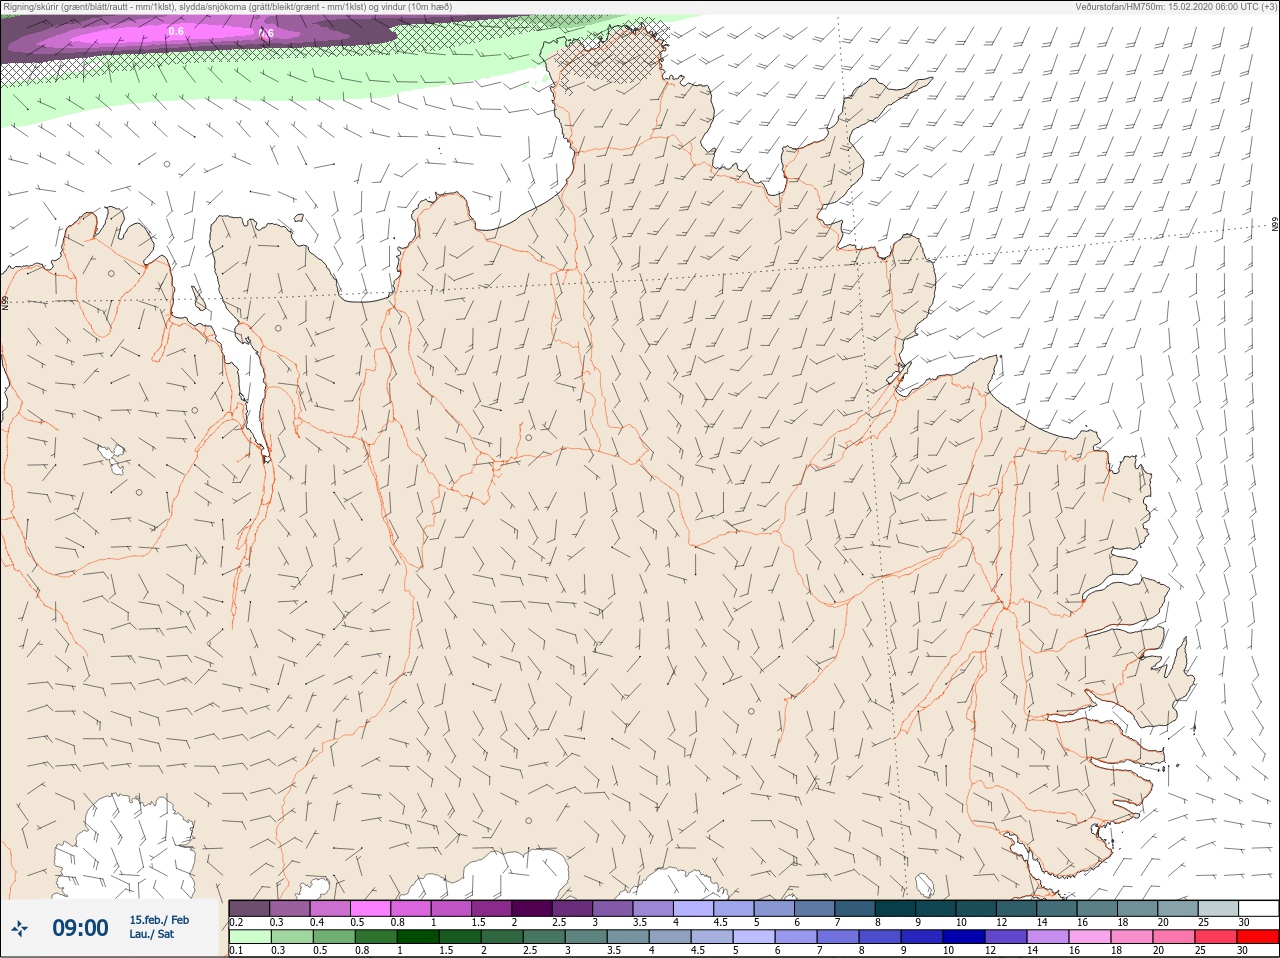Select the white 30 swatch in snow scale

[1258, 908]
